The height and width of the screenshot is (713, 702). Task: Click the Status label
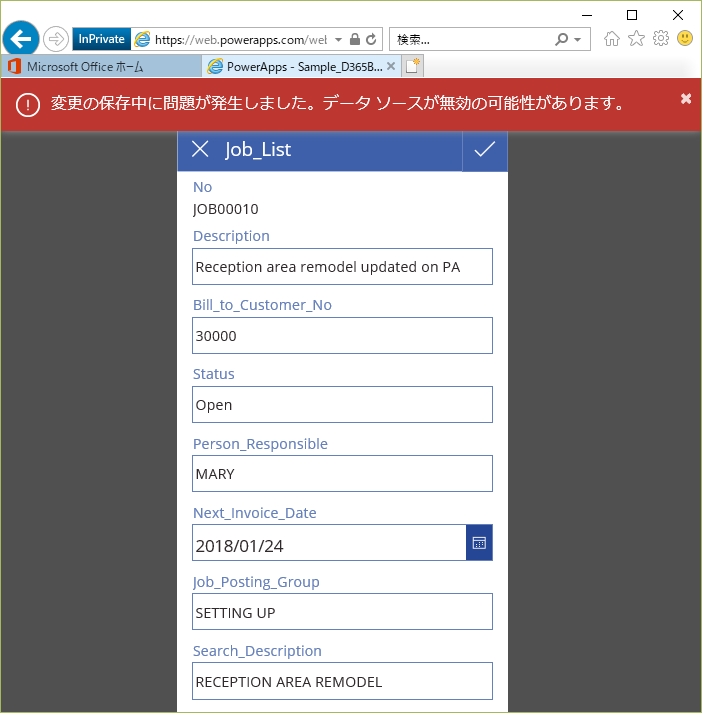(x=214, y=374)
